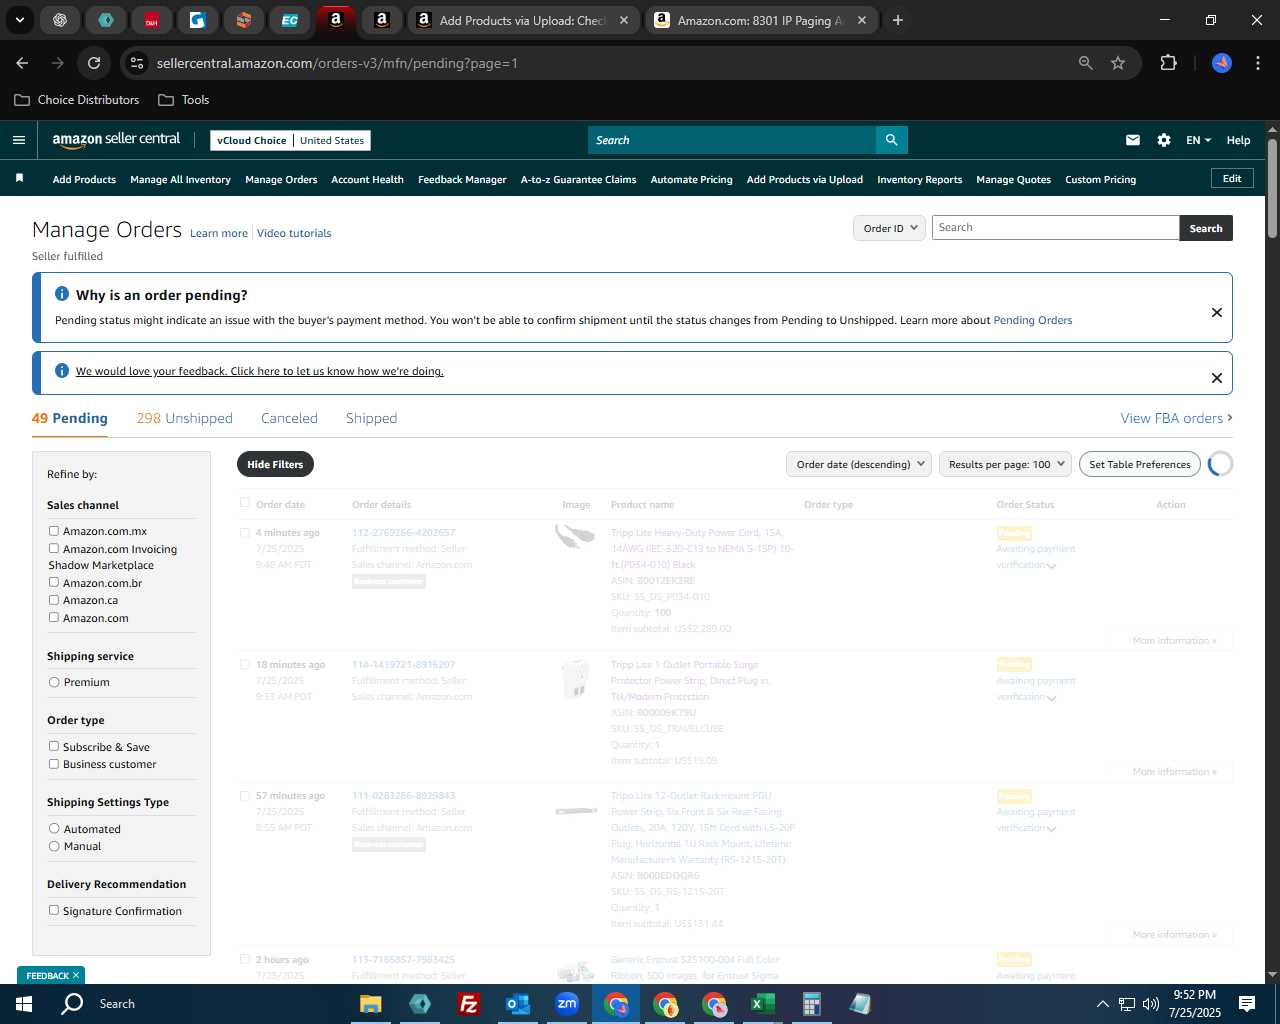Open View FBA orders link
Viewport: 1280px width, 1024px height.
(1176, 418)
